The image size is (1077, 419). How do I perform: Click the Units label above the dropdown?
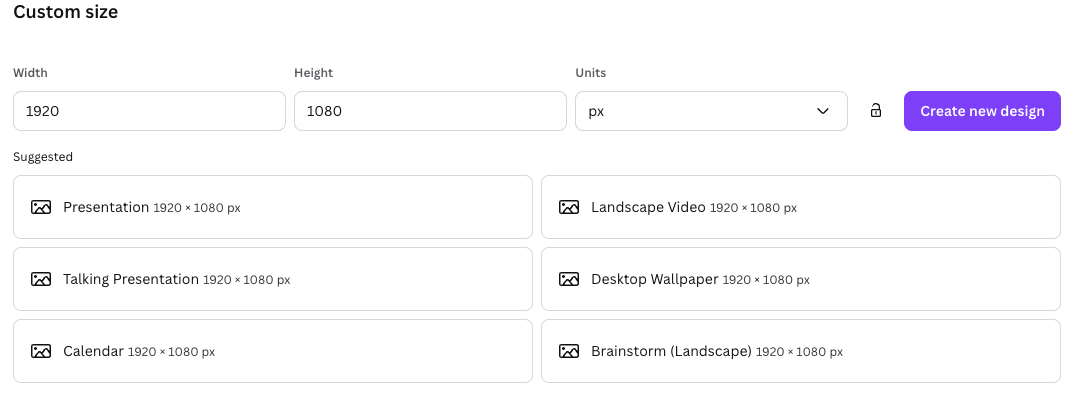[x=591, y=73]
